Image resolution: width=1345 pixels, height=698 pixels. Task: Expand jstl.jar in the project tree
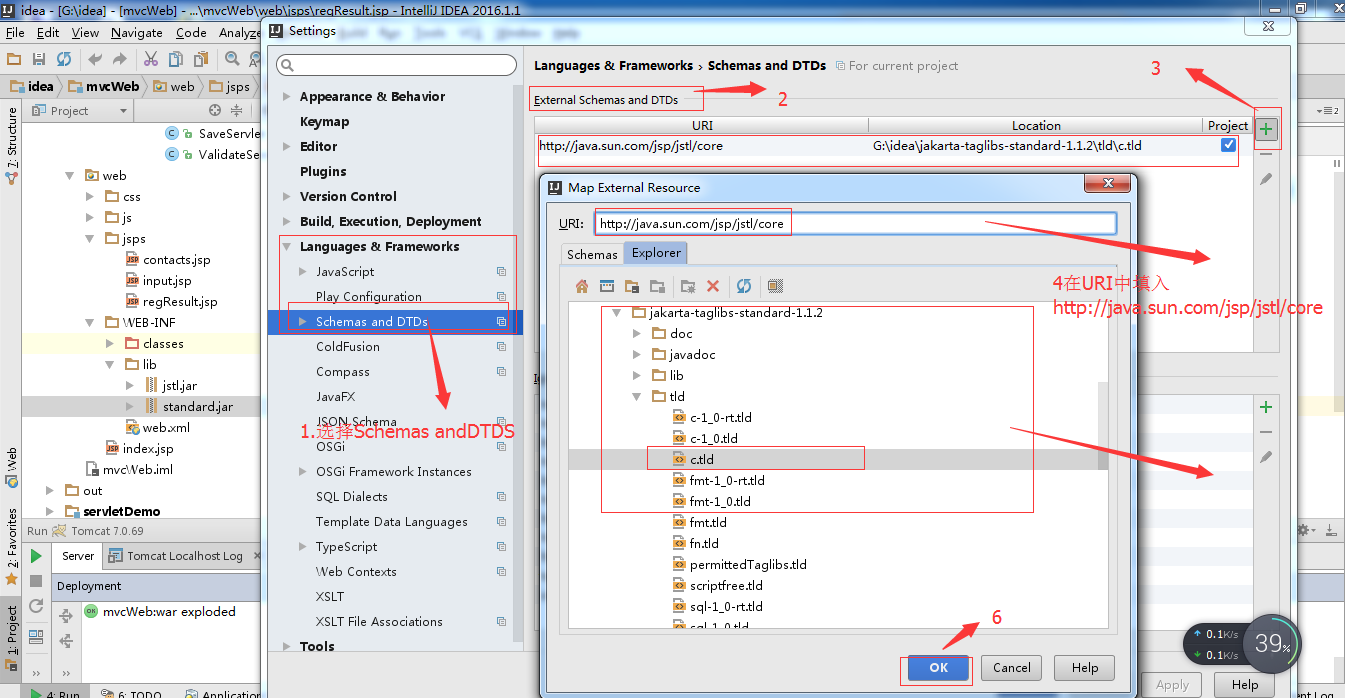(130, 385)
